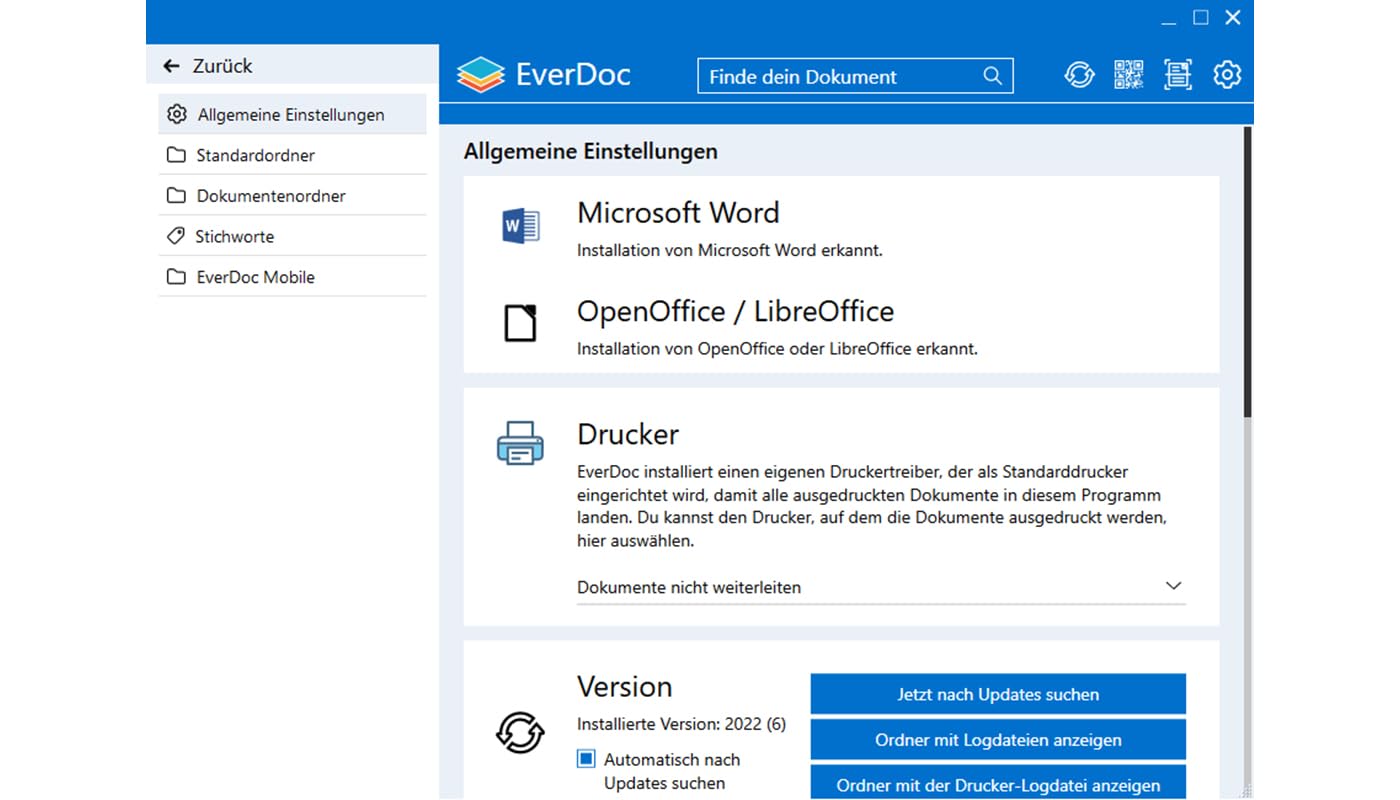Click the Drucker heading
The height and width of the screenshot is (800, 1400).
point(628,434)
